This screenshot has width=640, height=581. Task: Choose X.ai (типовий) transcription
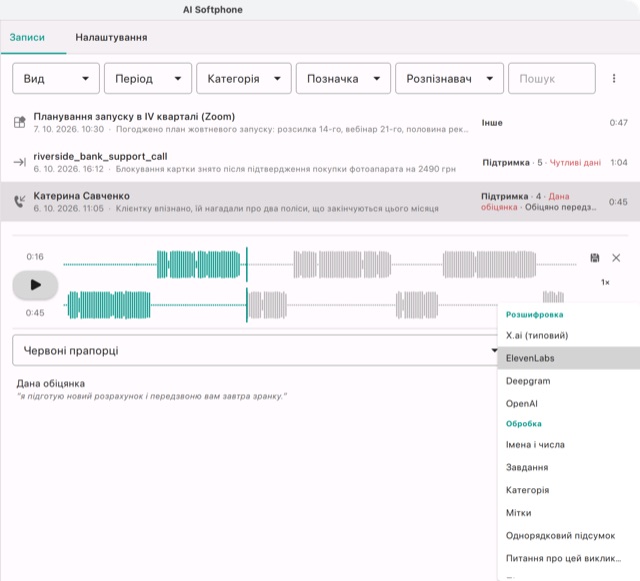(x=569, y=335)
